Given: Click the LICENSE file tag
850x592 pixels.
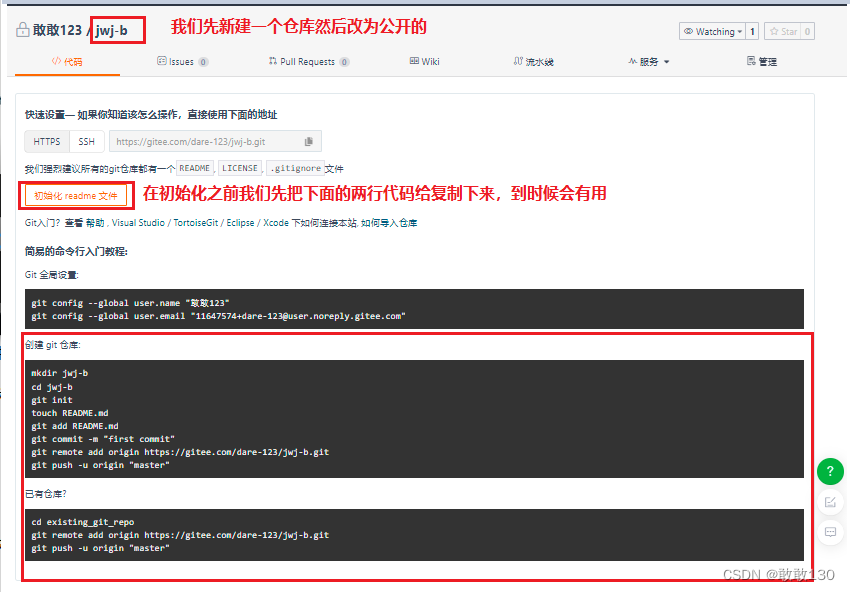Looking at the screenshot, I should point(240,168).
